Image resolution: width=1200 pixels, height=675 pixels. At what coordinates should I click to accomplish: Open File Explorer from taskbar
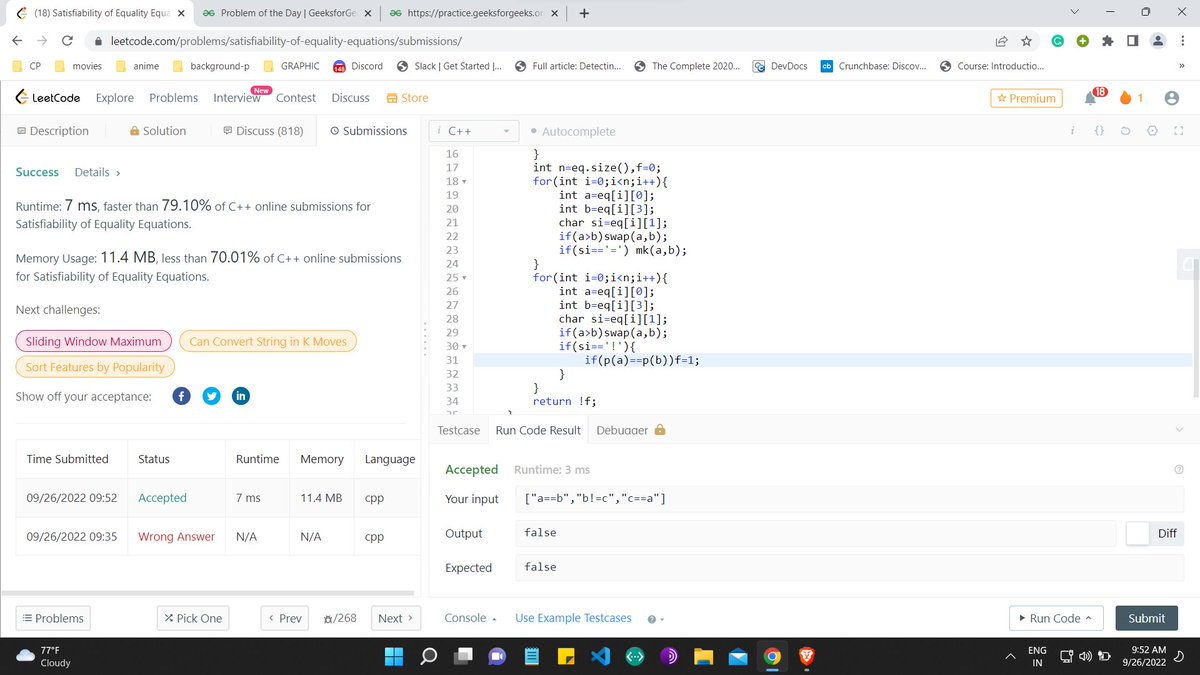(703, 657)
